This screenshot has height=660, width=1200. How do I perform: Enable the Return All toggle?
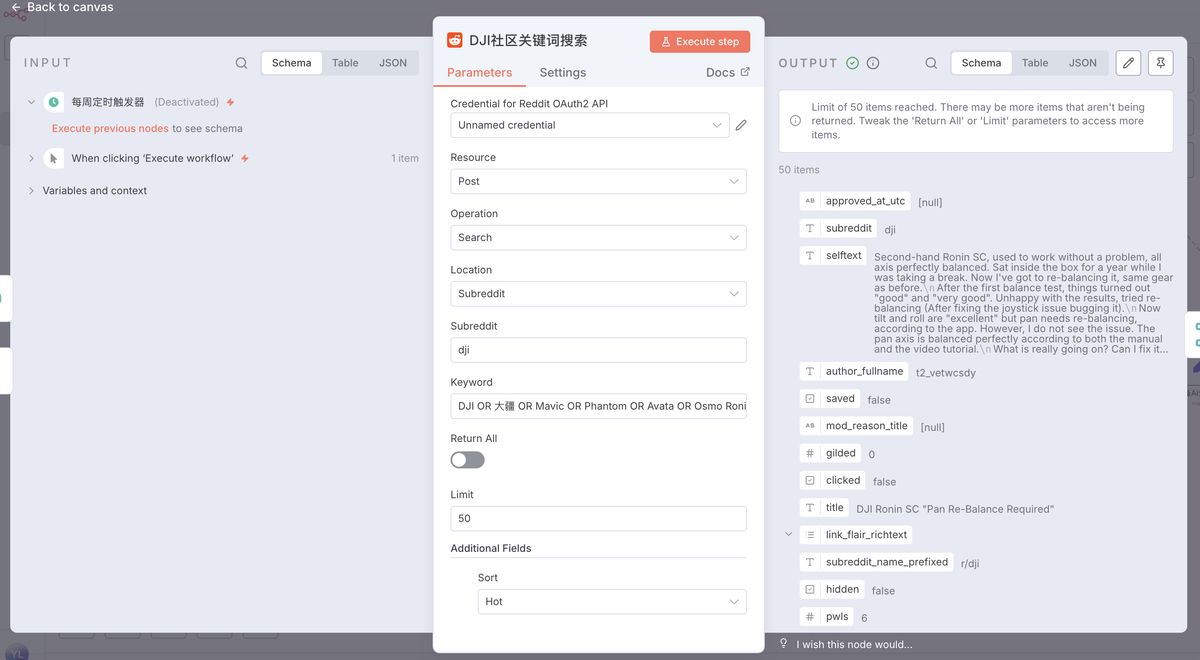click(466, 459)
